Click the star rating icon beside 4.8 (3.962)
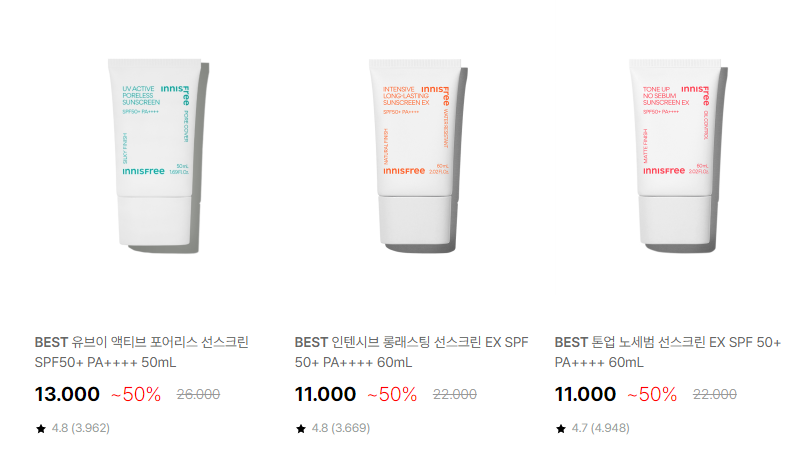Image resolution: width=804 pixels, height=468 pixels. pyautogui.click(x=41, y=429)
